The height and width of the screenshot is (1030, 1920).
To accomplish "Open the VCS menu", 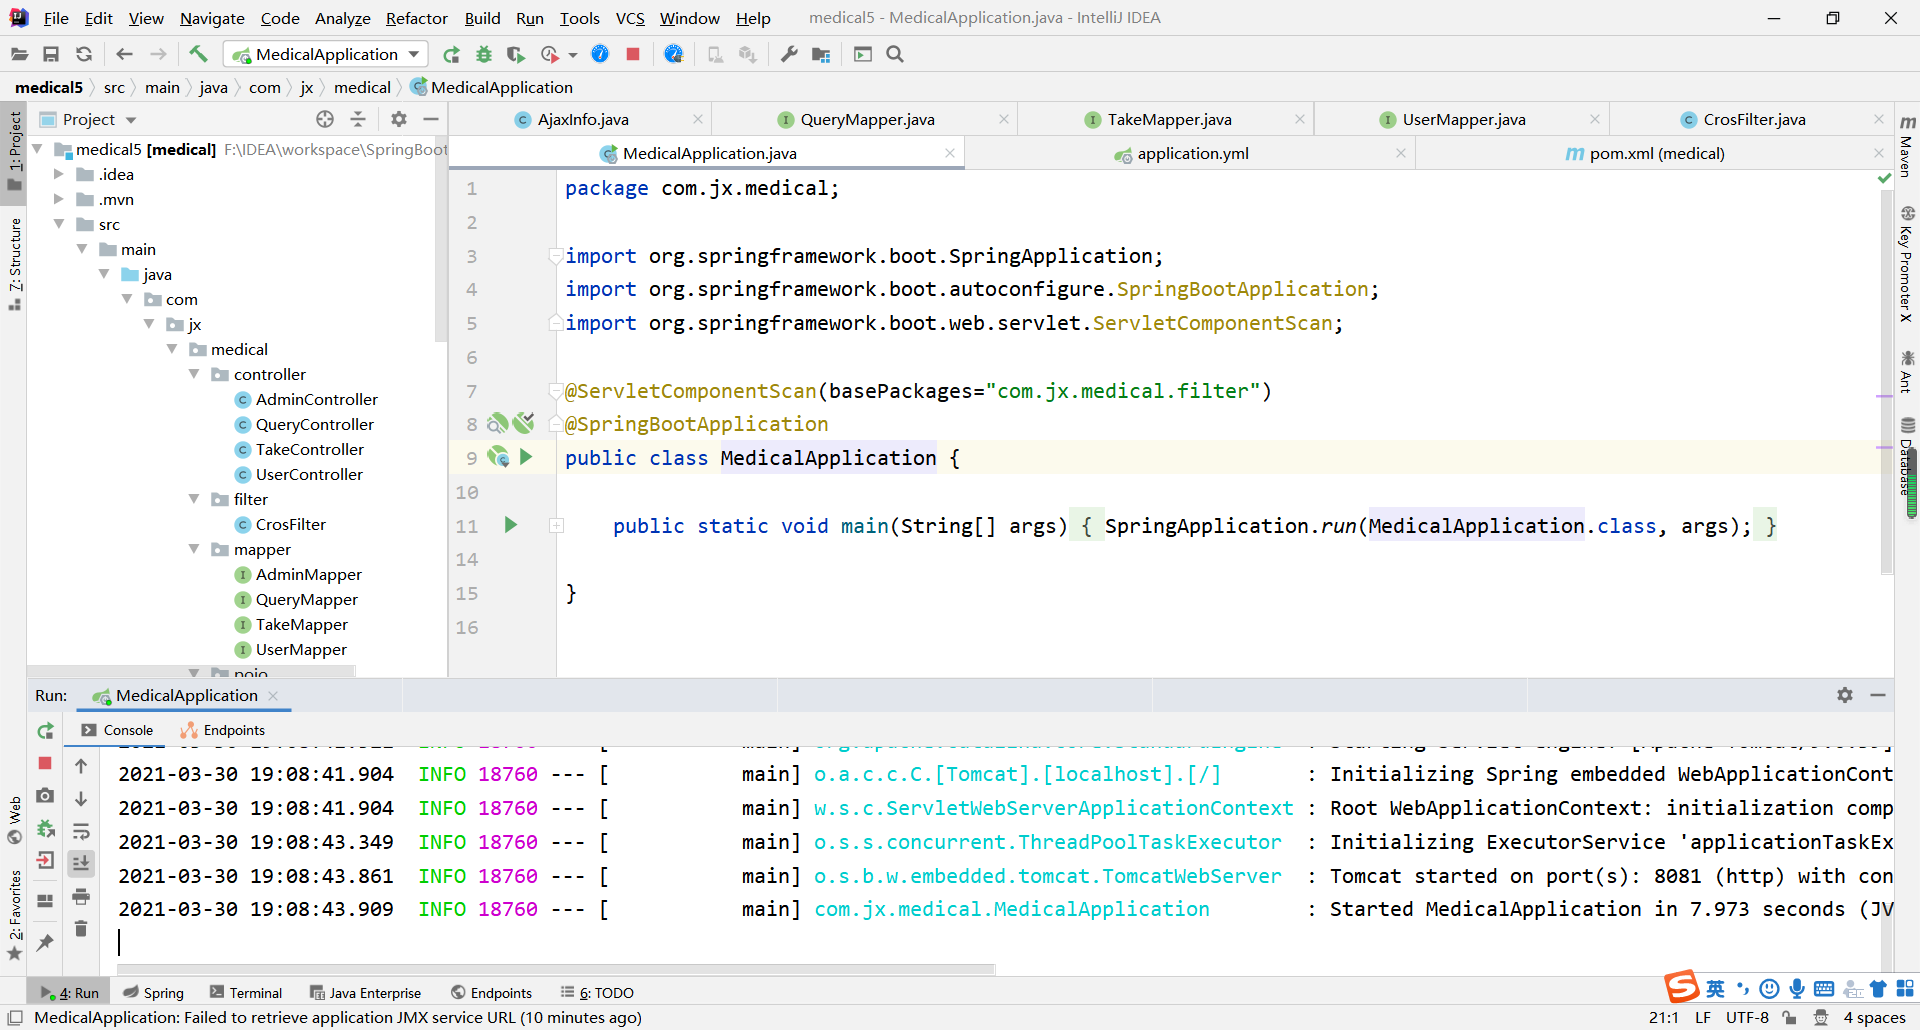I will 630,18.
